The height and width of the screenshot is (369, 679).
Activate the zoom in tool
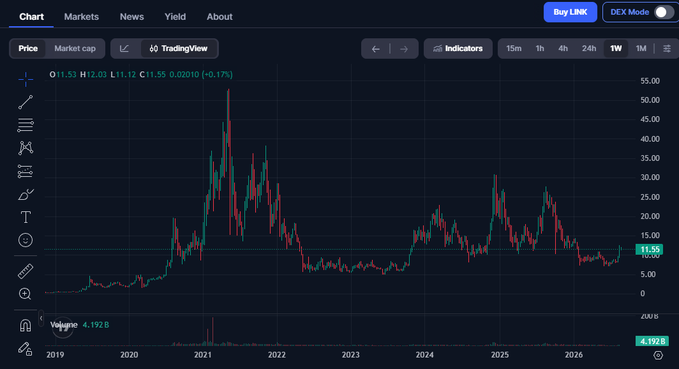coord(25,294)
